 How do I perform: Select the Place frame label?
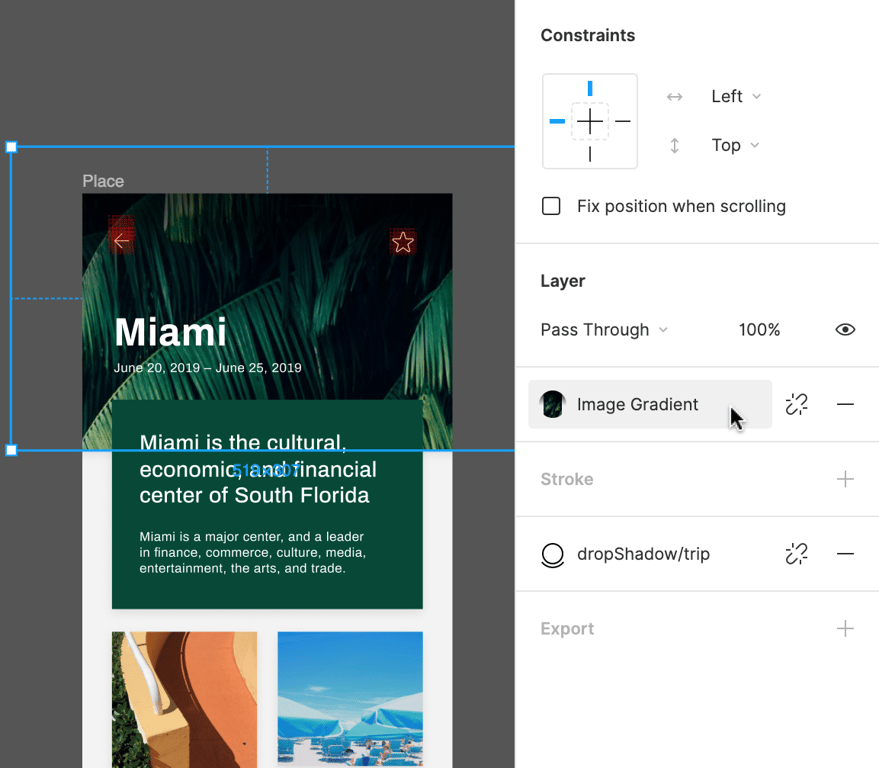tap(103, 181)
